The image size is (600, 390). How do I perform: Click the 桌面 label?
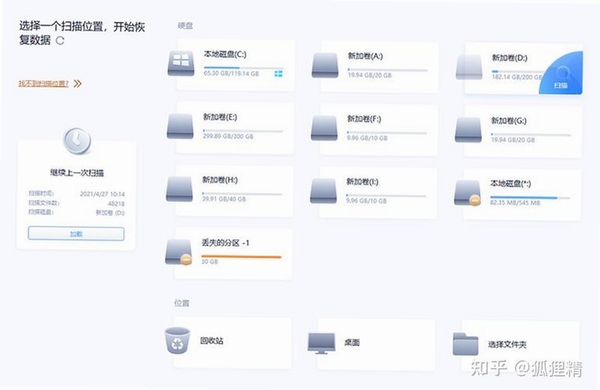[352, 343]
